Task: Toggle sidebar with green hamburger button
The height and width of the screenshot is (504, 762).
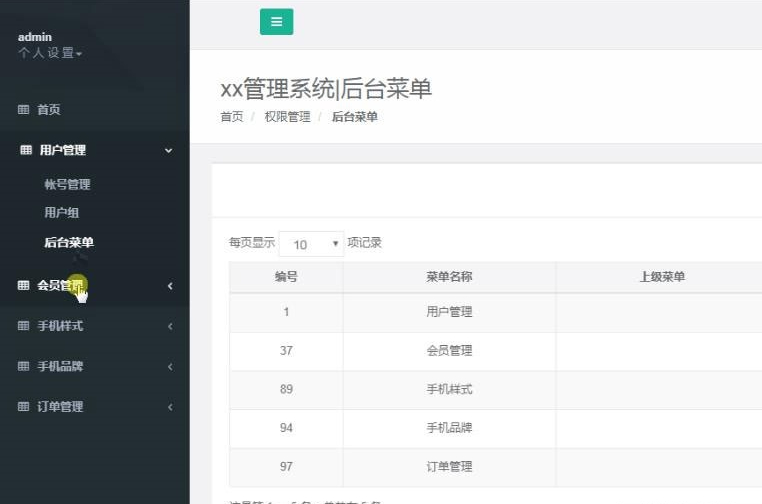Action: coord(277,21)
